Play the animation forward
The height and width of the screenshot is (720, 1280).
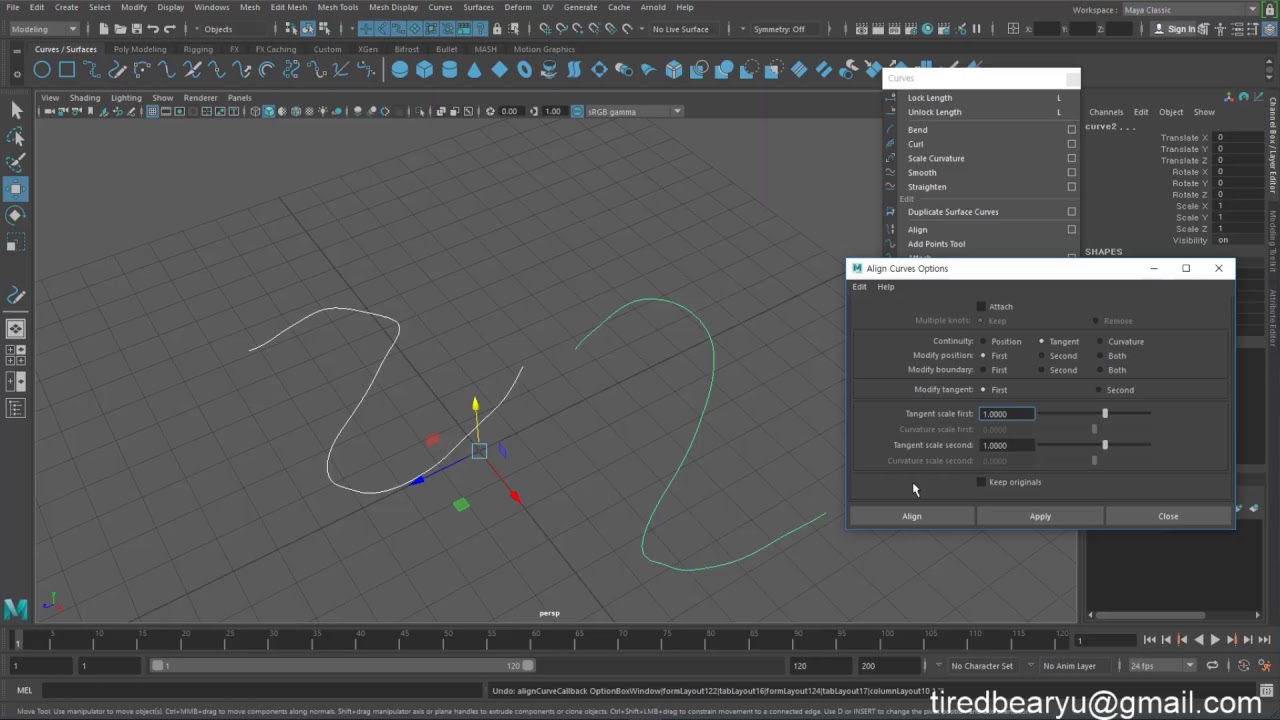(x=1215, y=640)
